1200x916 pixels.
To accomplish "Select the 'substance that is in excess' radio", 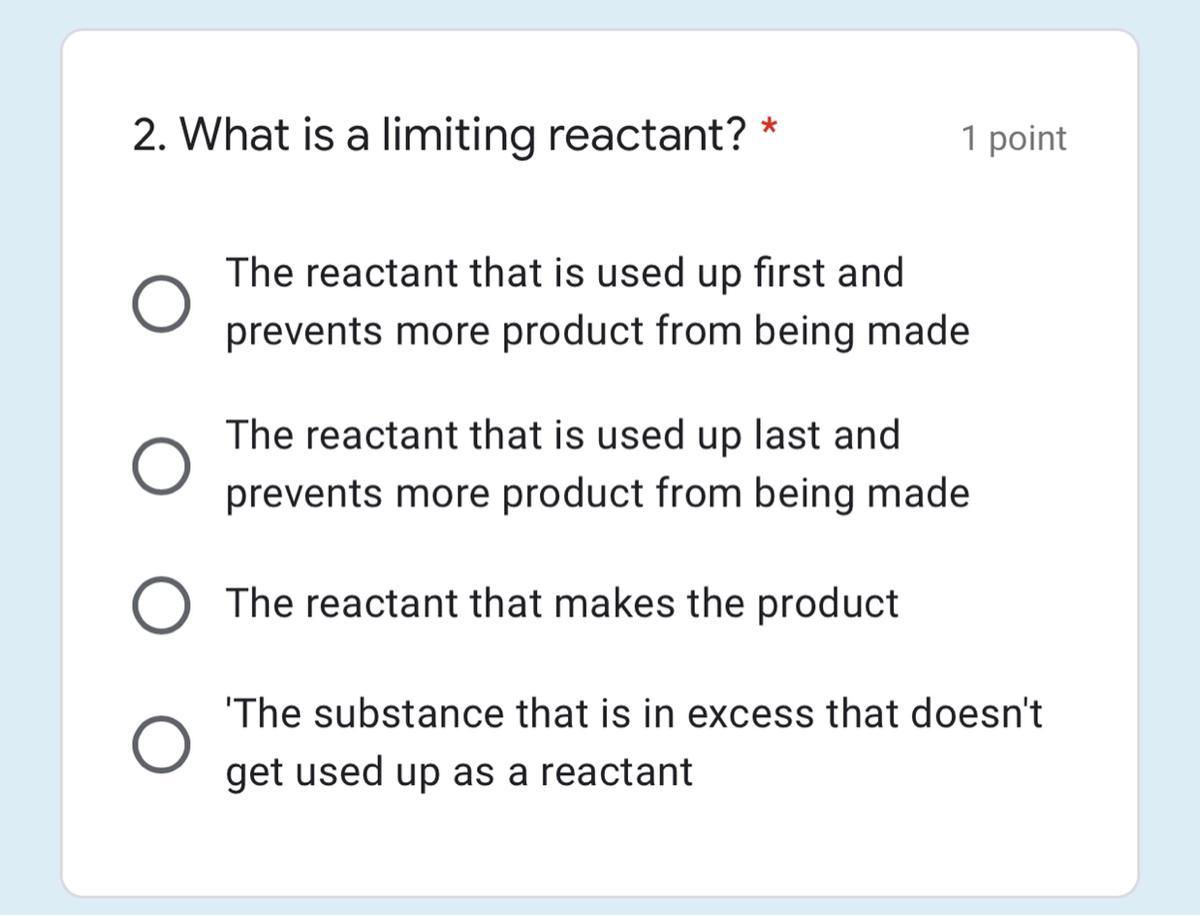I will tap(160, 744).
